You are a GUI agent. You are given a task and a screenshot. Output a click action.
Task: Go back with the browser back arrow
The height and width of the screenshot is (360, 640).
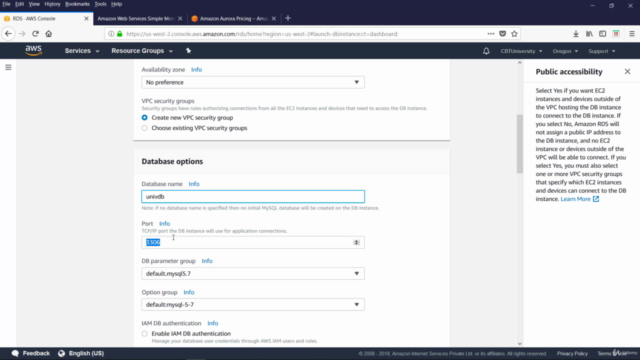[x=9, y=34]
